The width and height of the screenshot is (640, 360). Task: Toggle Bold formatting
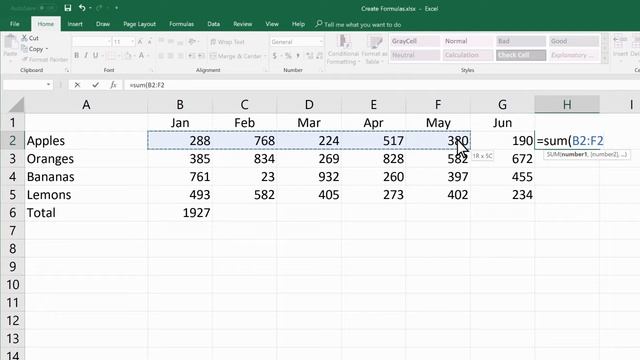click(76, 56)
